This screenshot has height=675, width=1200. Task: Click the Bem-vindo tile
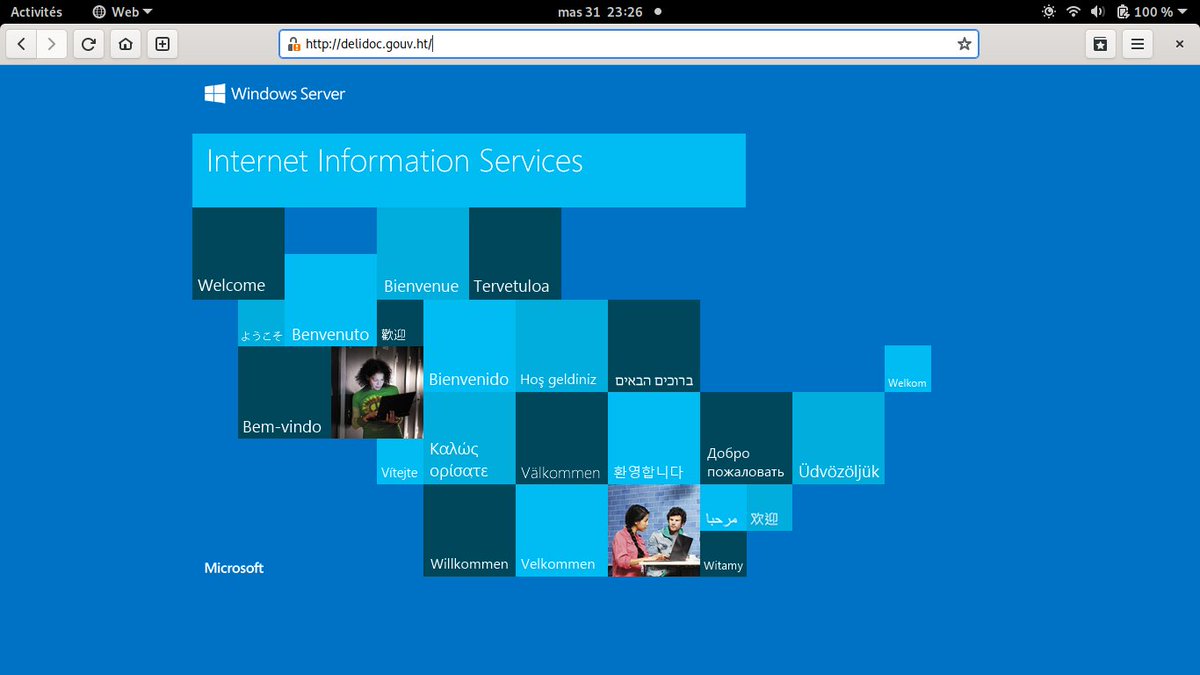[284, 392]
